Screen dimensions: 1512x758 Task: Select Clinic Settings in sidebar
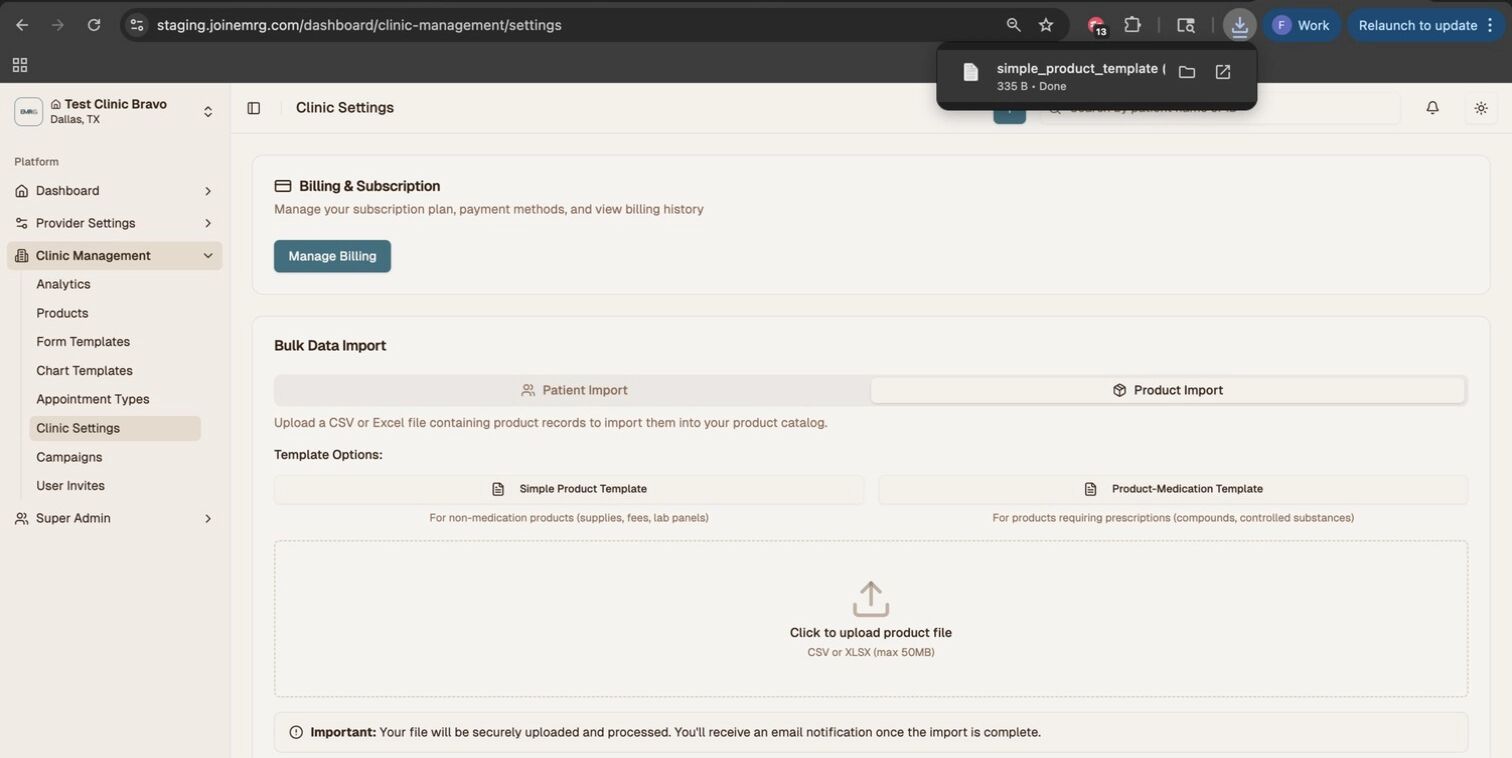(115, 428)
